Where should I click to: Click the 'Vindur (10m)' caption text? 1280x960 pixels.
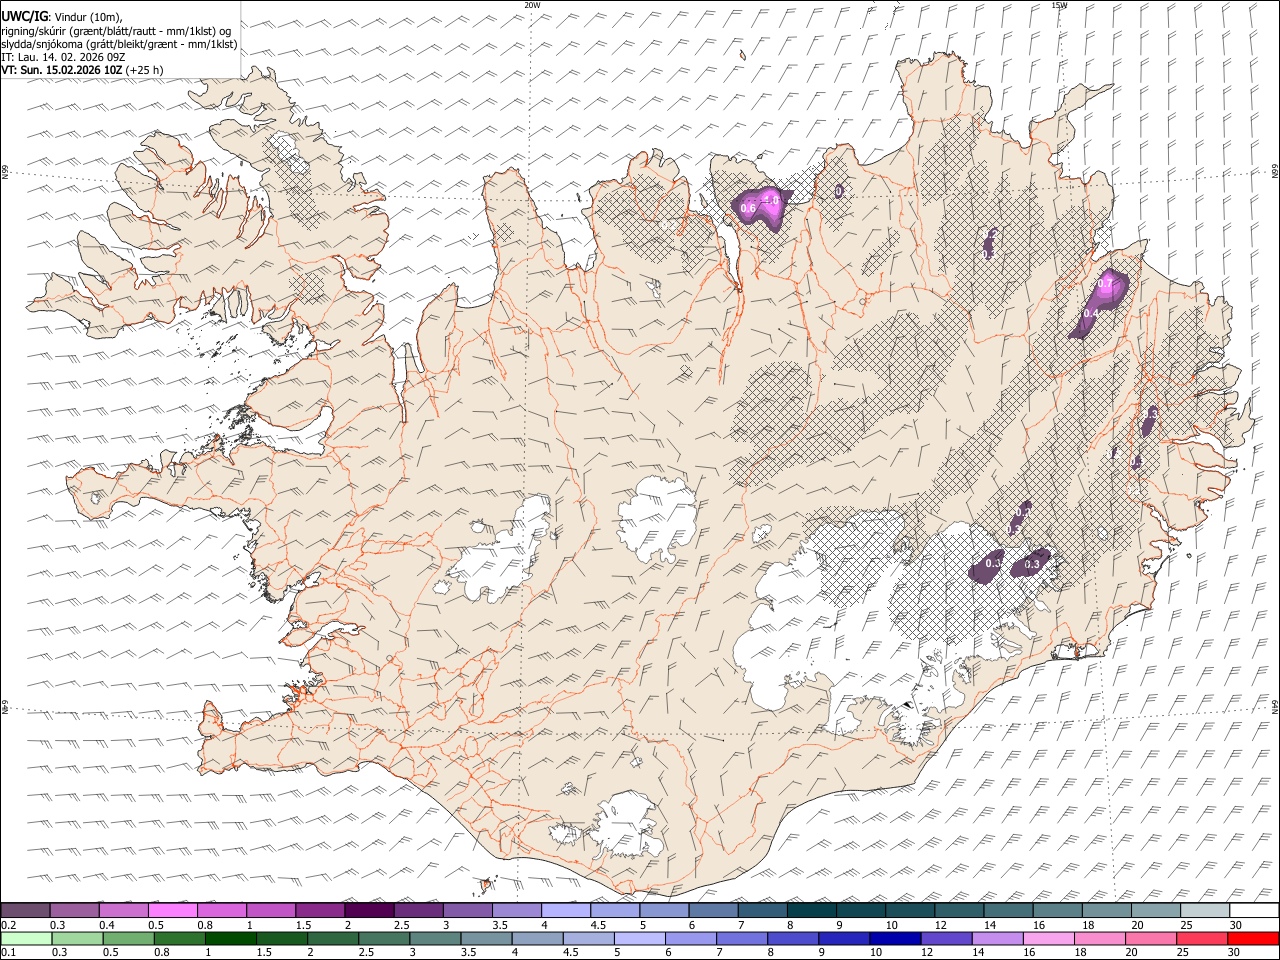87,17
